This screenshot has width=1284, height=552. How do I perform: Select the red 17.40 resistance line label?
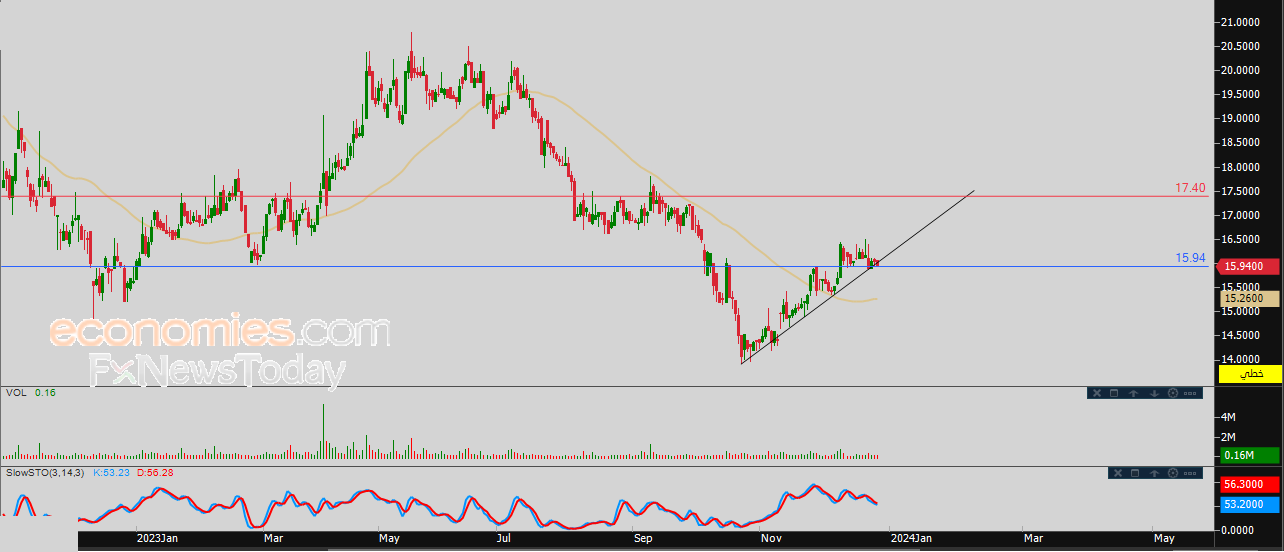pyautogui.click(x=1190, y=188)
